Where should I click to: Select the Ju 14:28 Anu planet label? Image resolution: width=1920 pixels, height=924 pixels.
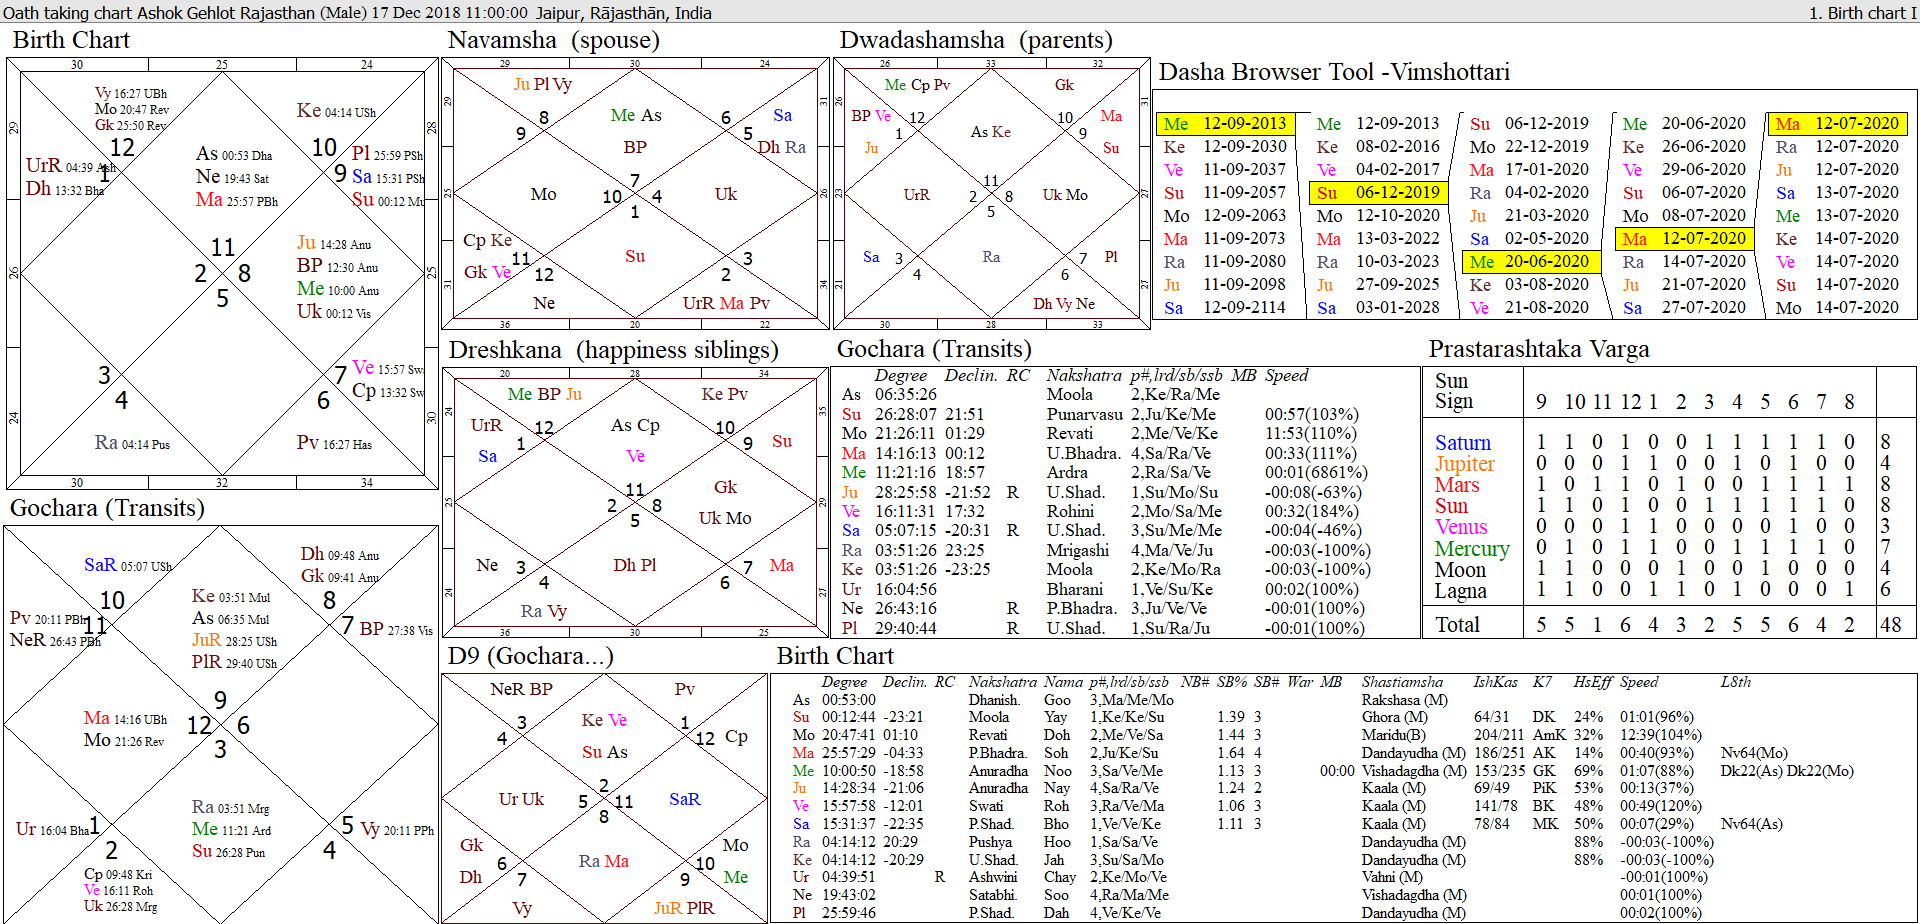(334, 243)
